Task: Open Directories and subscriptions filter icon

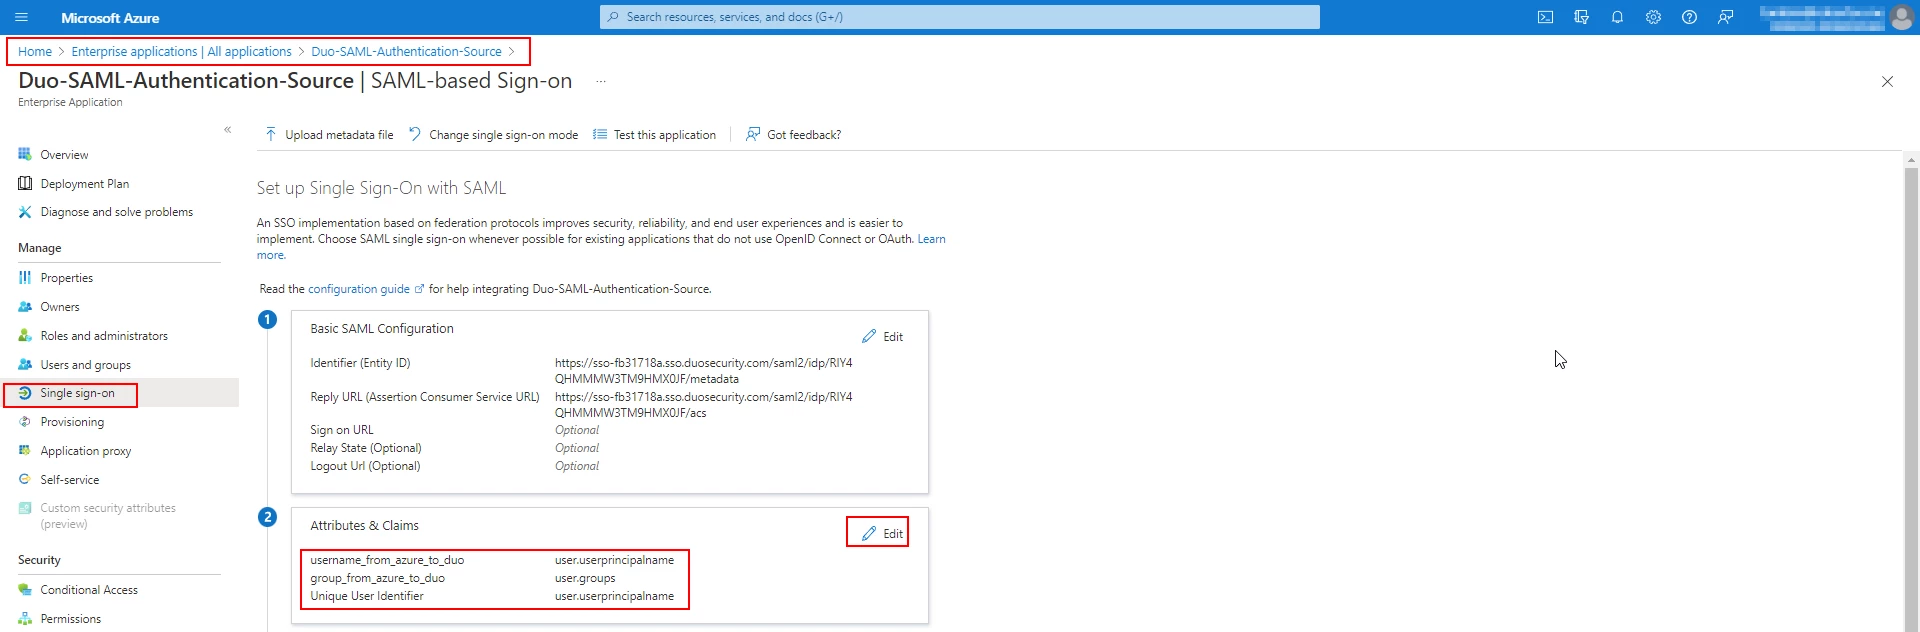Action: (1581, 17)
